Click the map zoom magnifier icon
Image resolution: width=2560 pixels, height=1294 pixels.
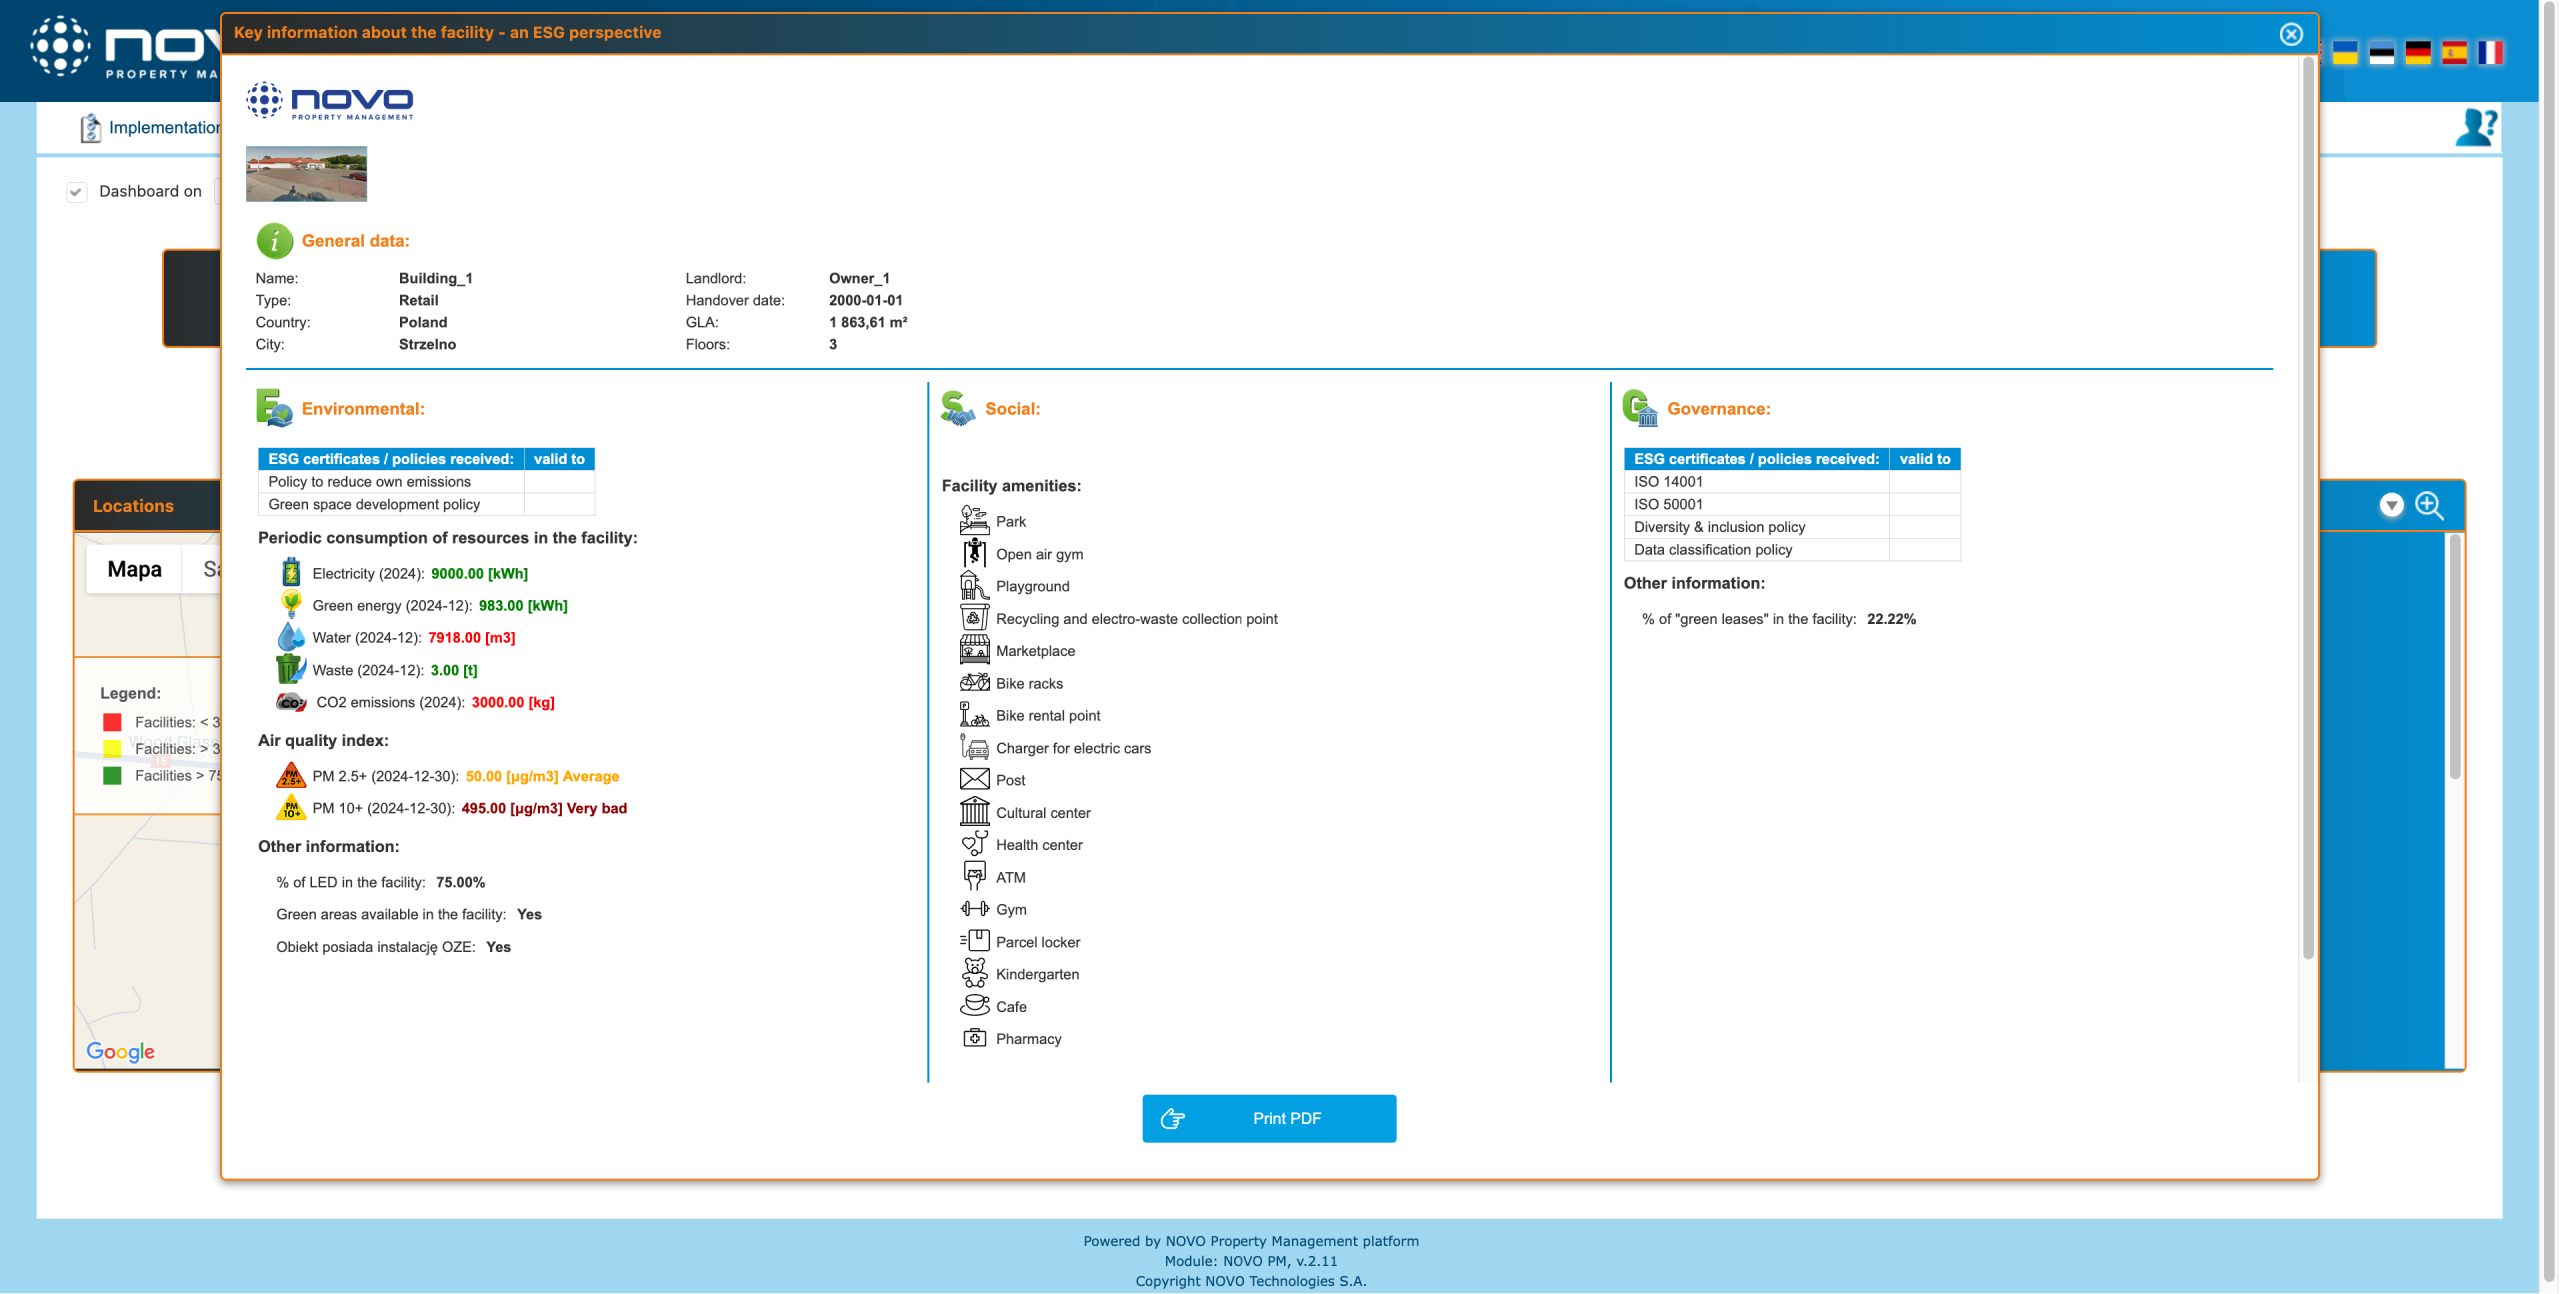[2429, 506]
